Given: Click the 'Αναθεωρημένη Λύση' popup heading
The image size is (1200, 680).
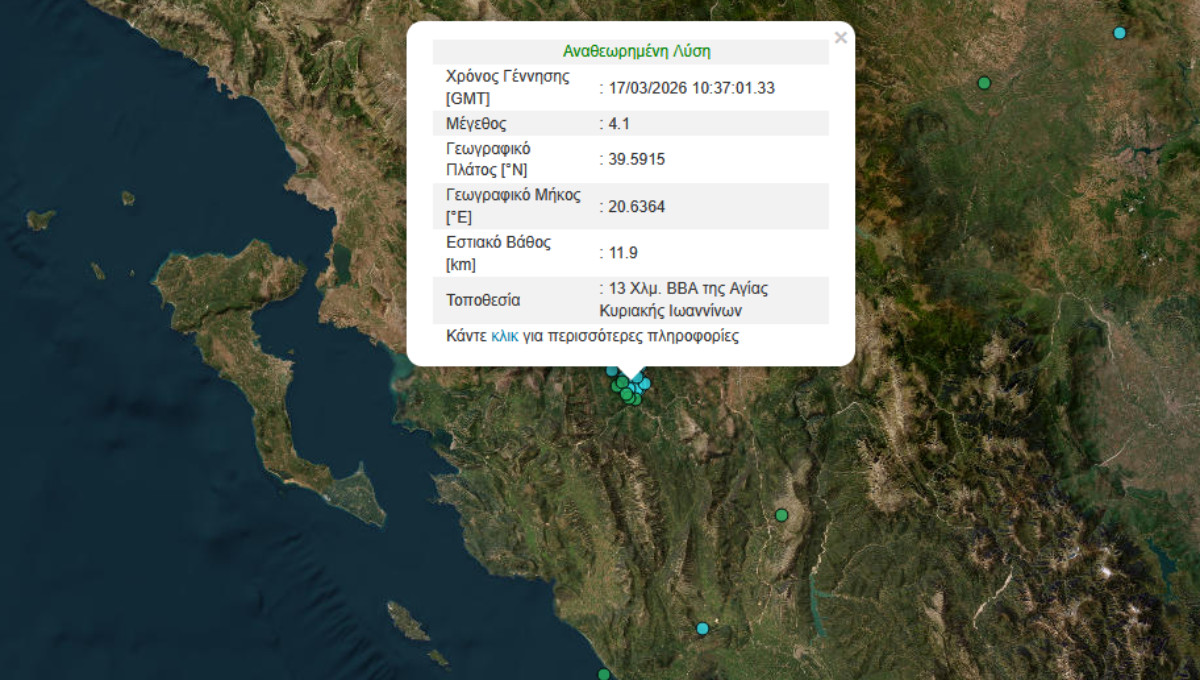Looking at the screenshot, I should click(x=636, y=52).
